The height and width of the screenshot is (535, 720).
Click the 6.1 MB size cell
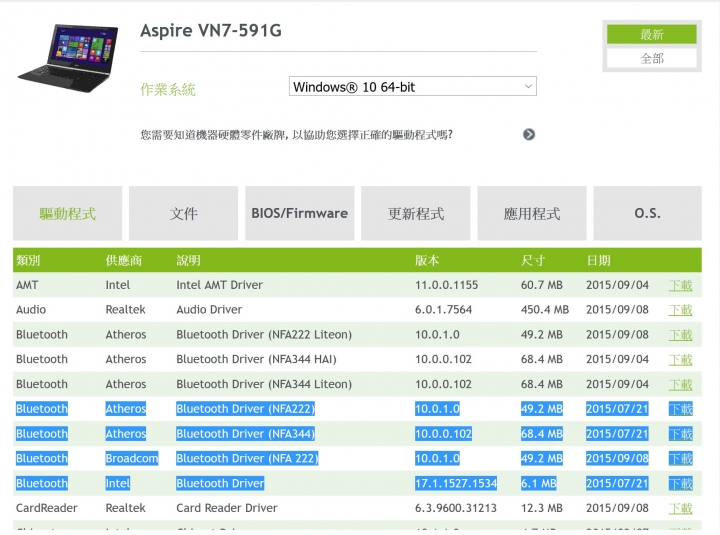point(538,483)
